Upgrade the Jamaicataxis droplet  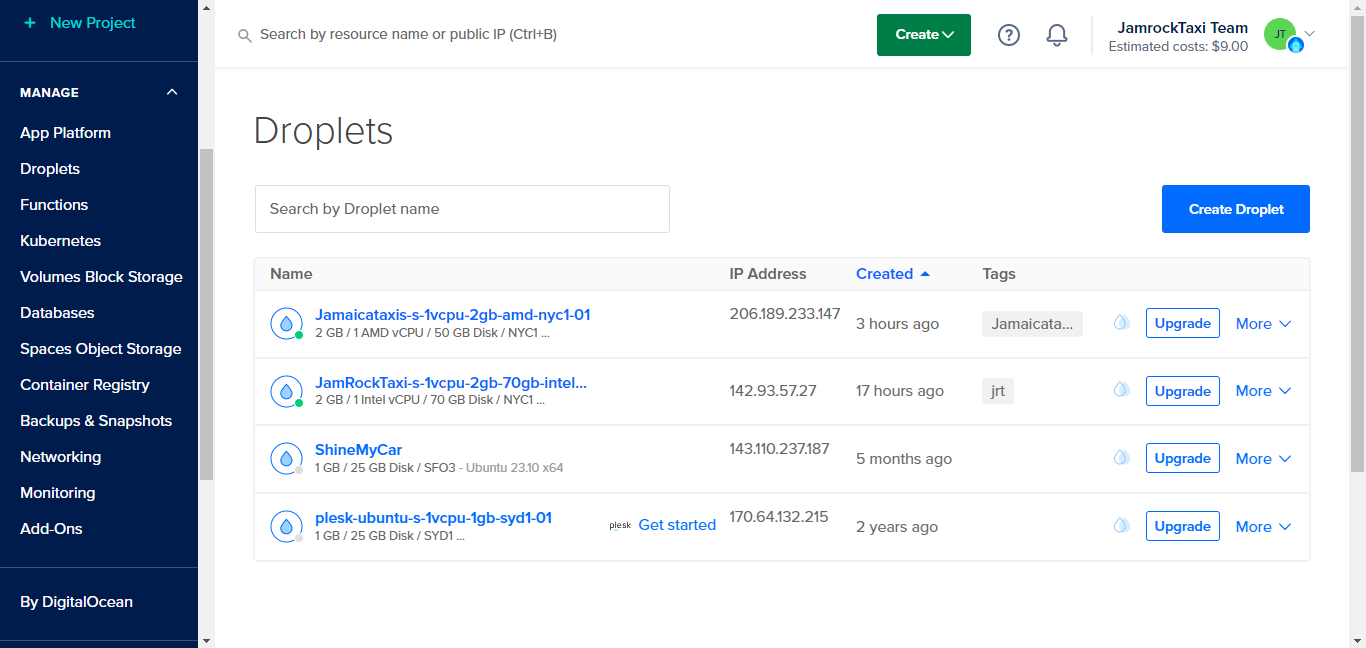(x=1183, y=323)
